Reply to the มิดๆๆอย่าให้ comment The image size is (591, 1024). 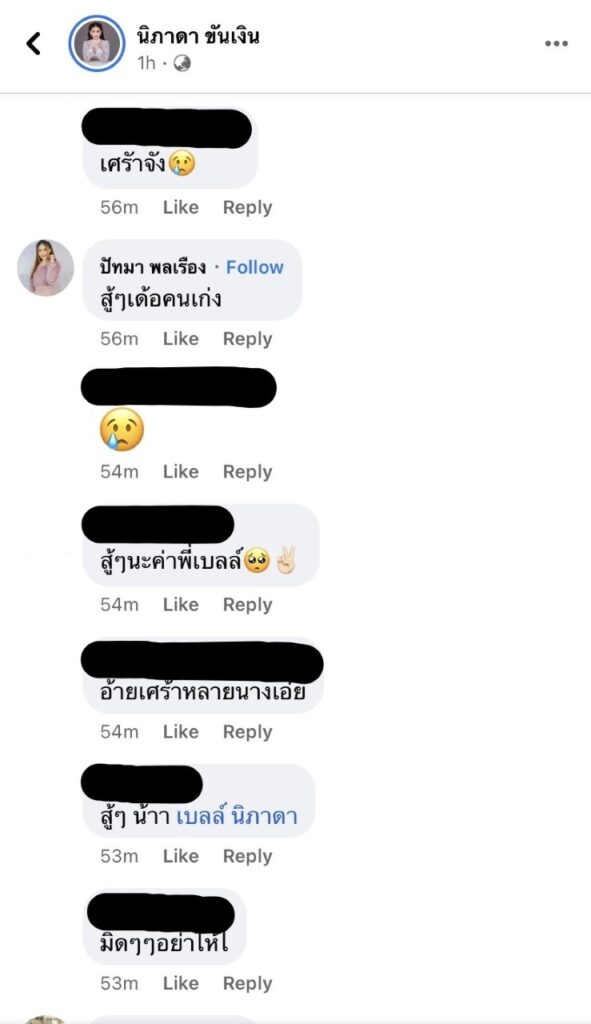(x=248, y=984)
